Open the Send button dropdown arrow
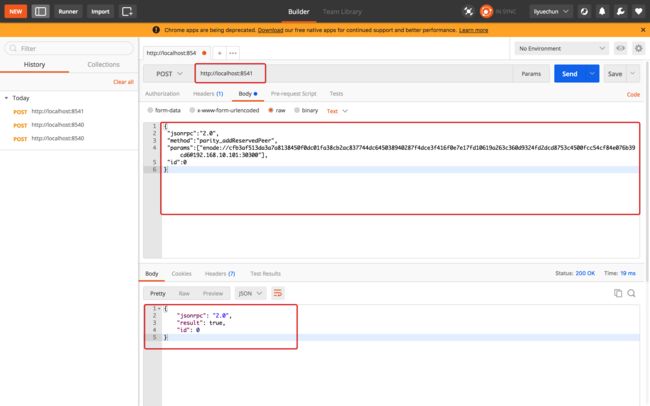Image resolution: width=650 pixels, height=406 pixels. [592, 73]
